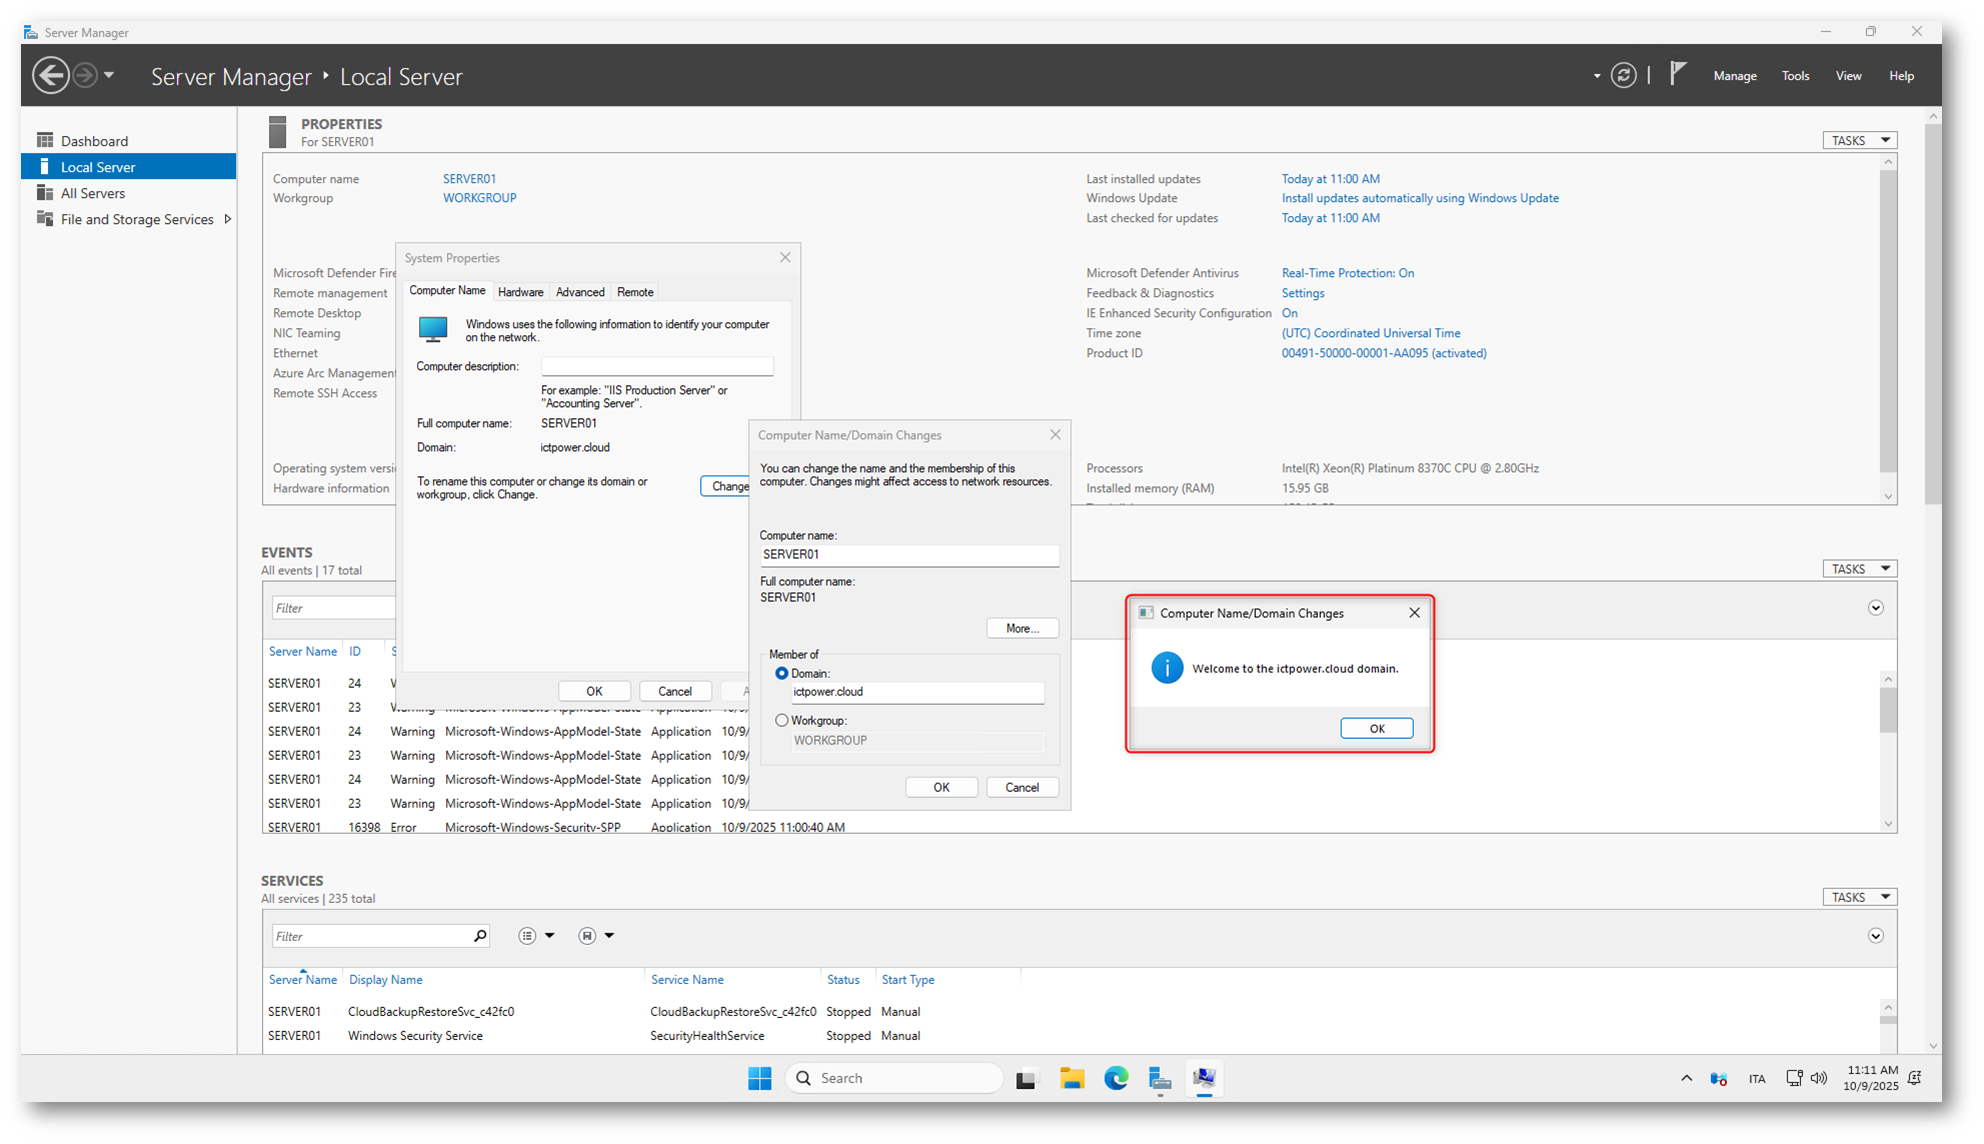Collapse the Services filter chevron
1984x1144 pixels.
coord(1875,936)
